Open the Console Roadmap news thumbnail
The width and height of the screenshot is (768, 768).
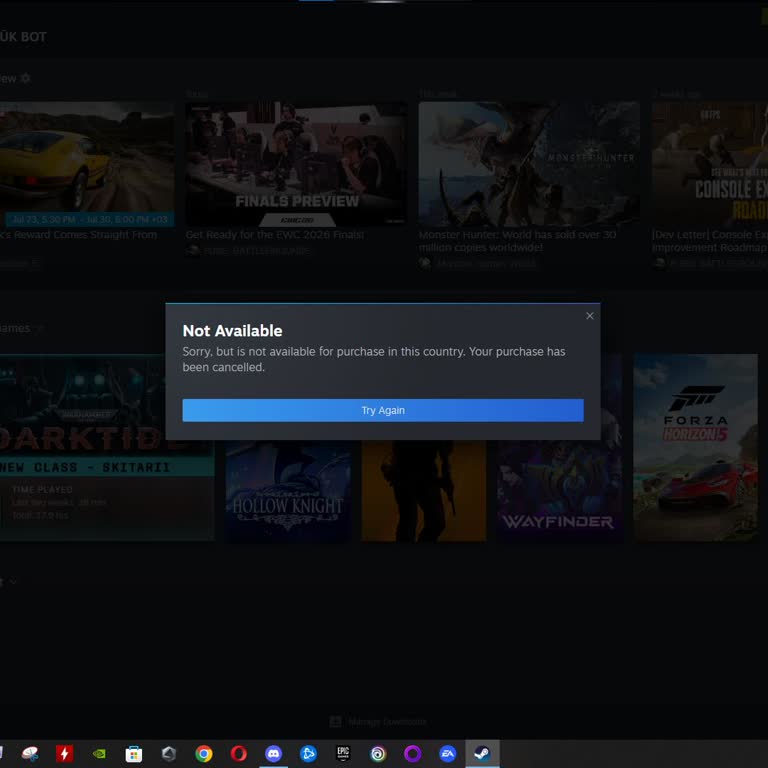pyautogui.click(x=710, y=164)
